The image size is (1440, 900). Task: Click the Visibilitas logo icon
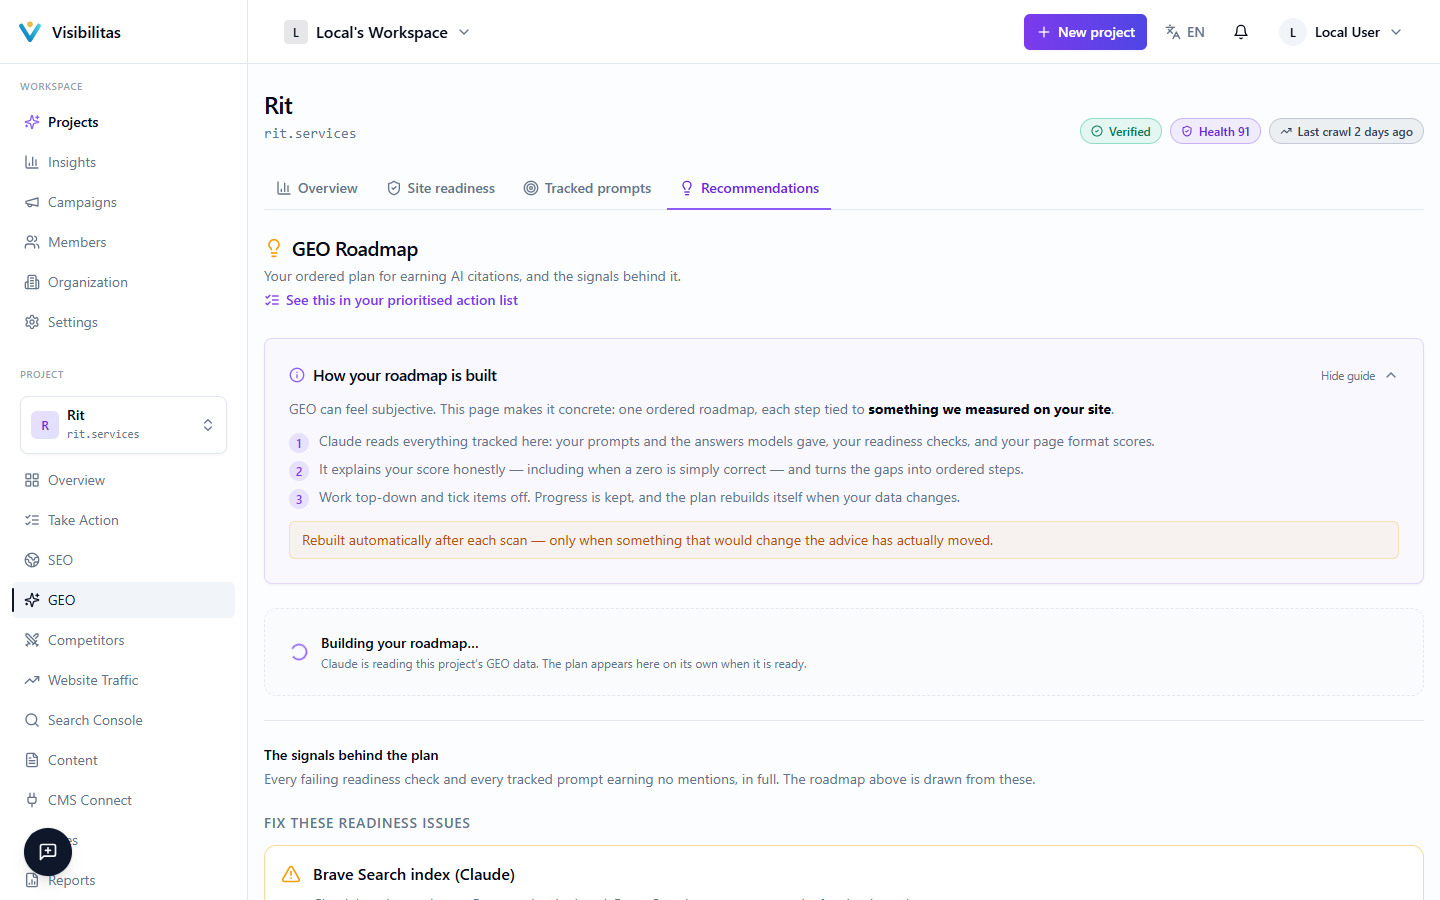[30, 32]
